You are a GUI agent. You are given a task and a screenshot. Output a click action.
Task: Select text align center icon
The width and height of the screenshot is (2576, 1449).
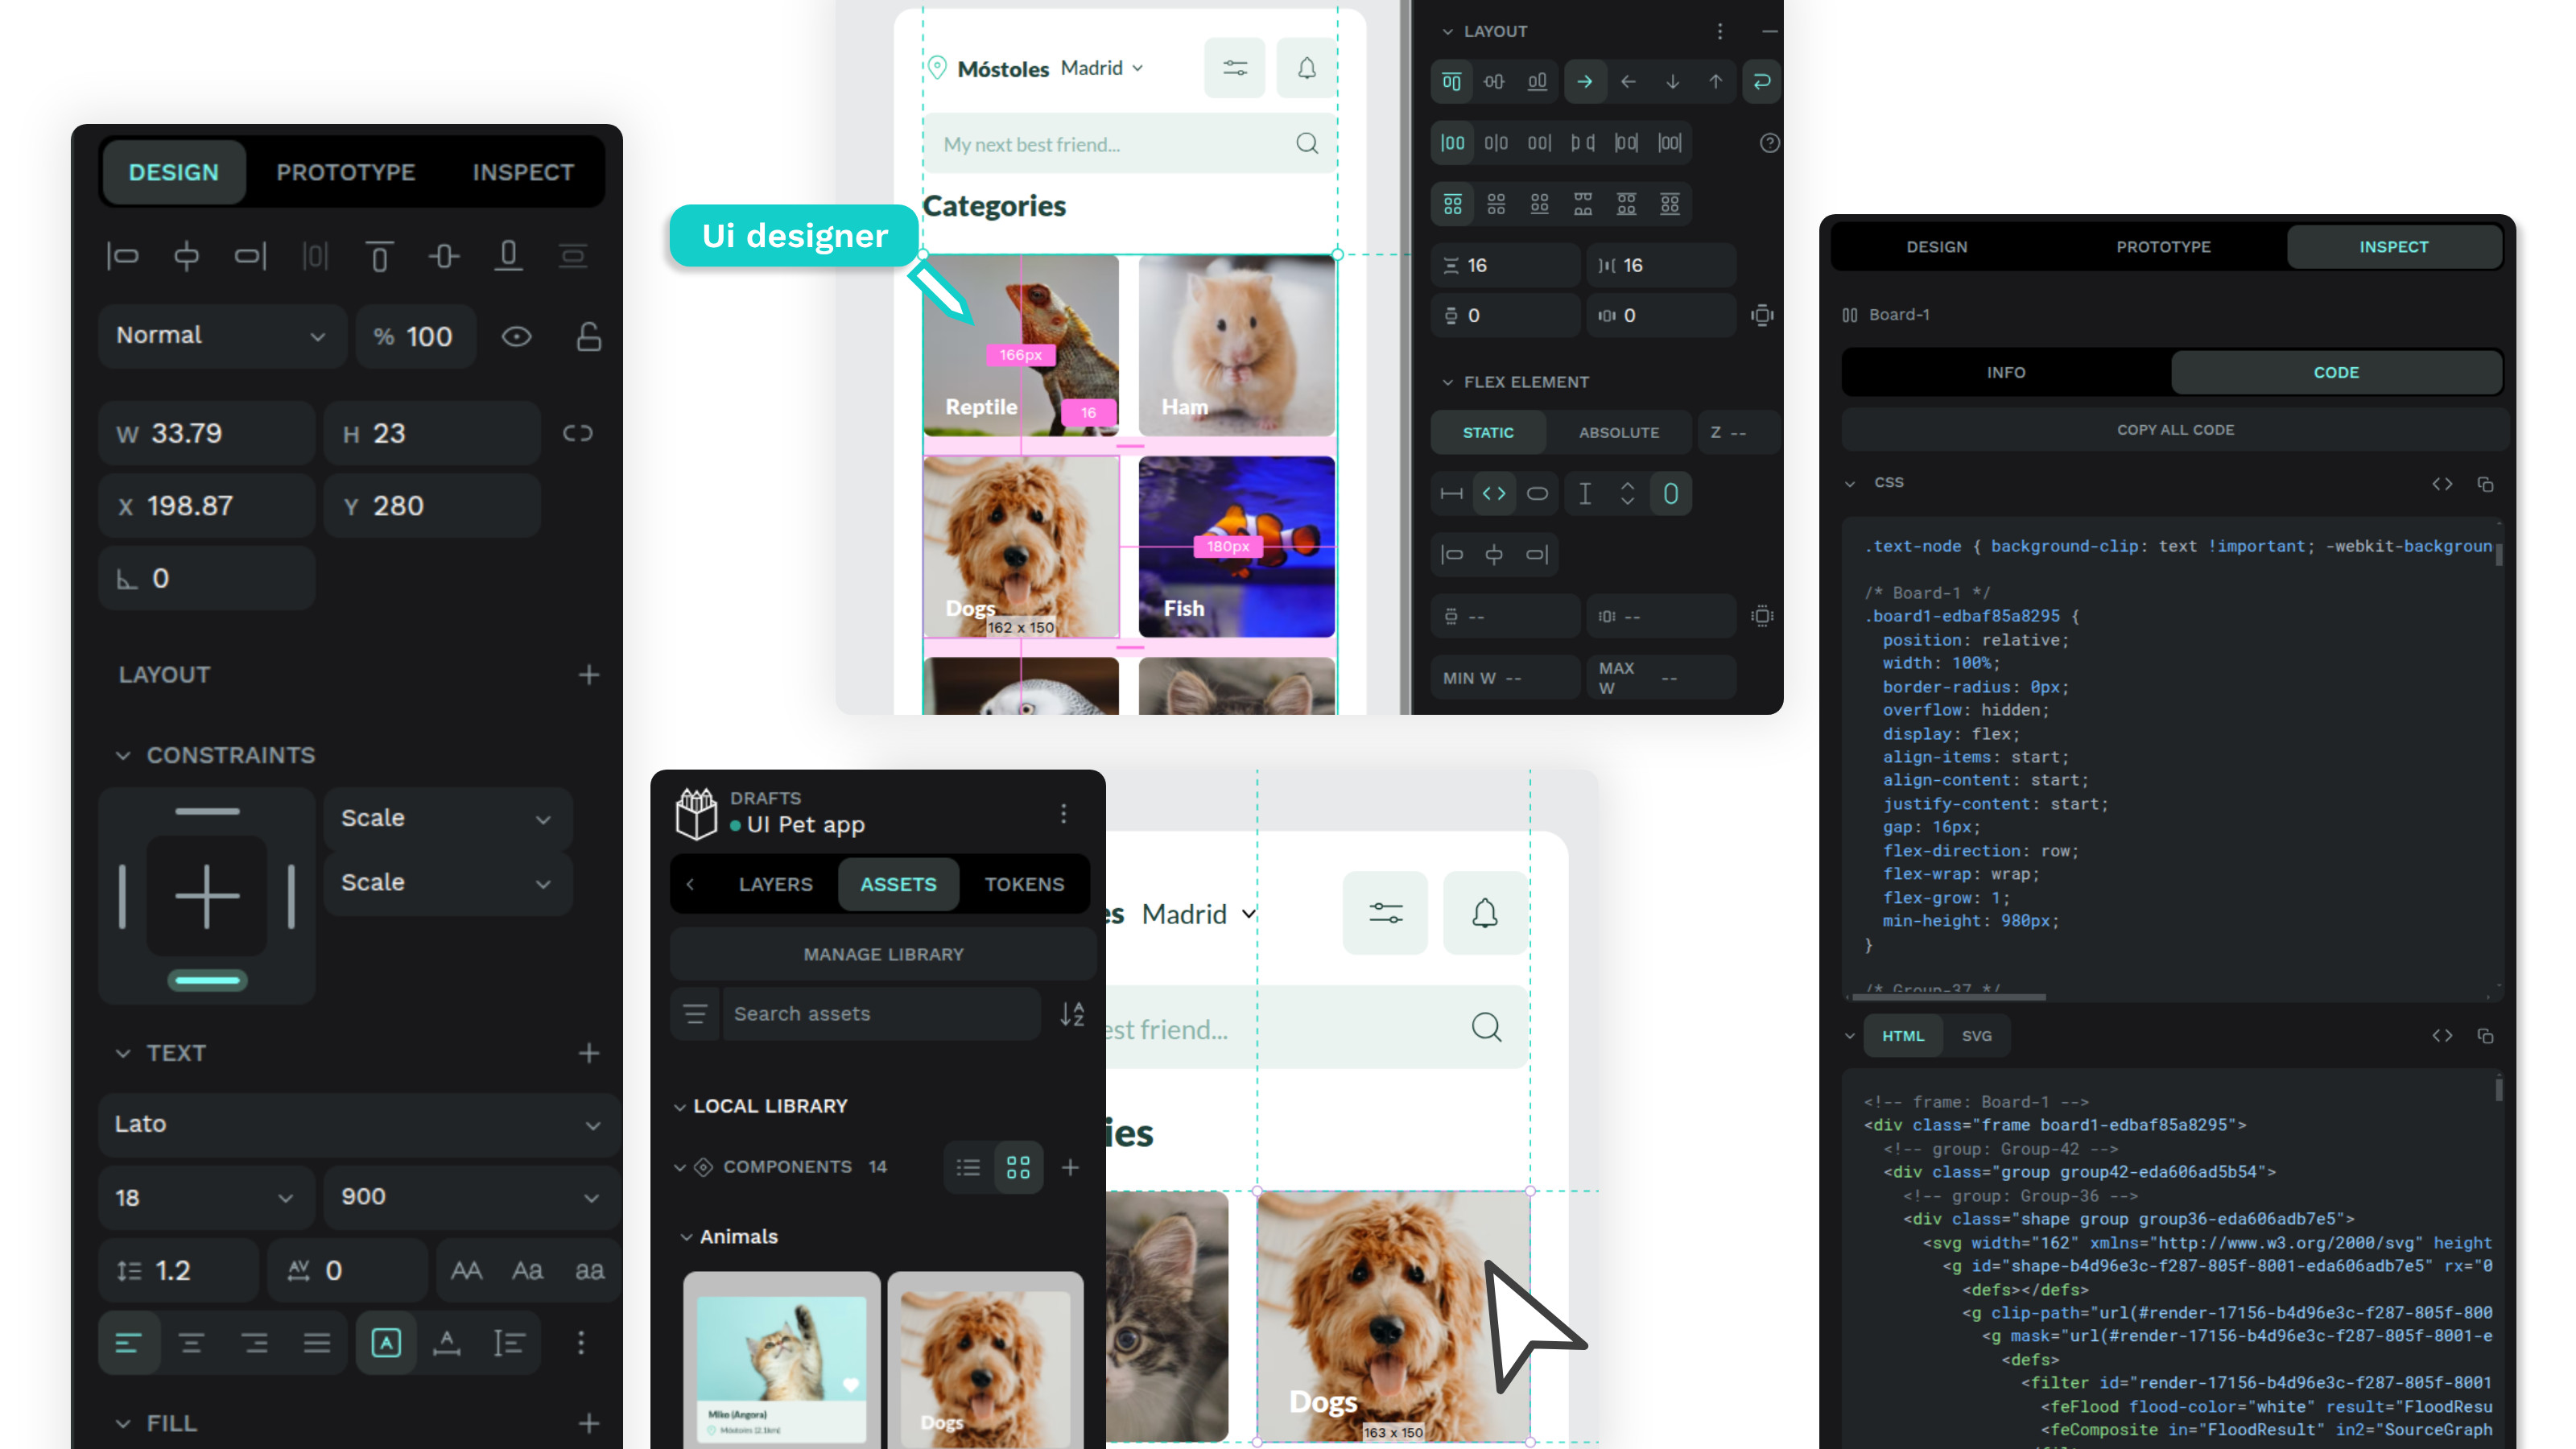tap(191, 1343)
